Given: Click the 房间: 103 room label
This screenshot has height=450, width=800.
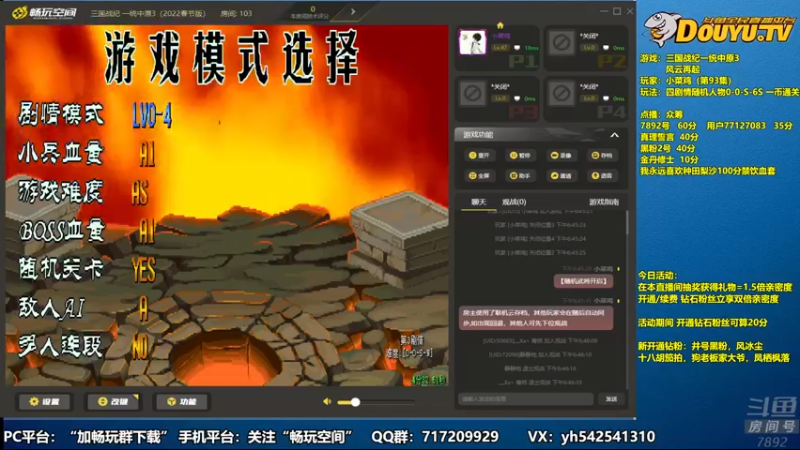Looking at the screenshot, I should click(236, 13).
